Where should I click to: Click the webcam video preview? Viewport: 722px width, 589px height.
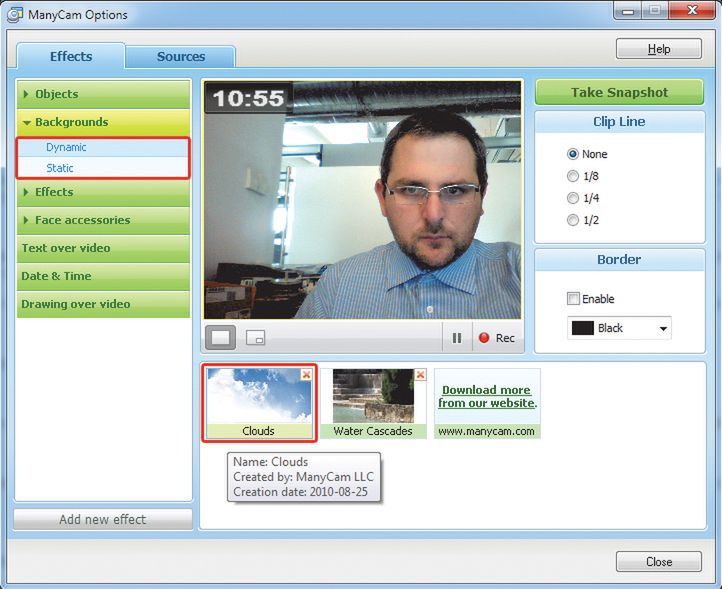362,200
